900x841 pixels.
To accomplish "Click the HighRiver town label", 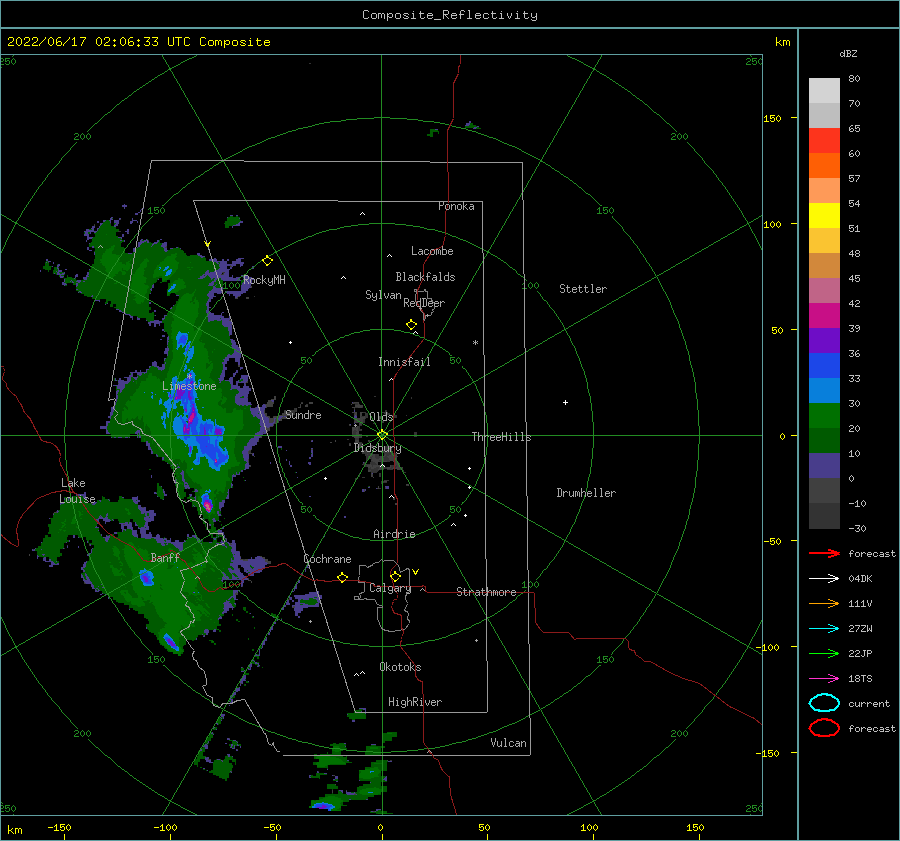I will coord(415,702).
